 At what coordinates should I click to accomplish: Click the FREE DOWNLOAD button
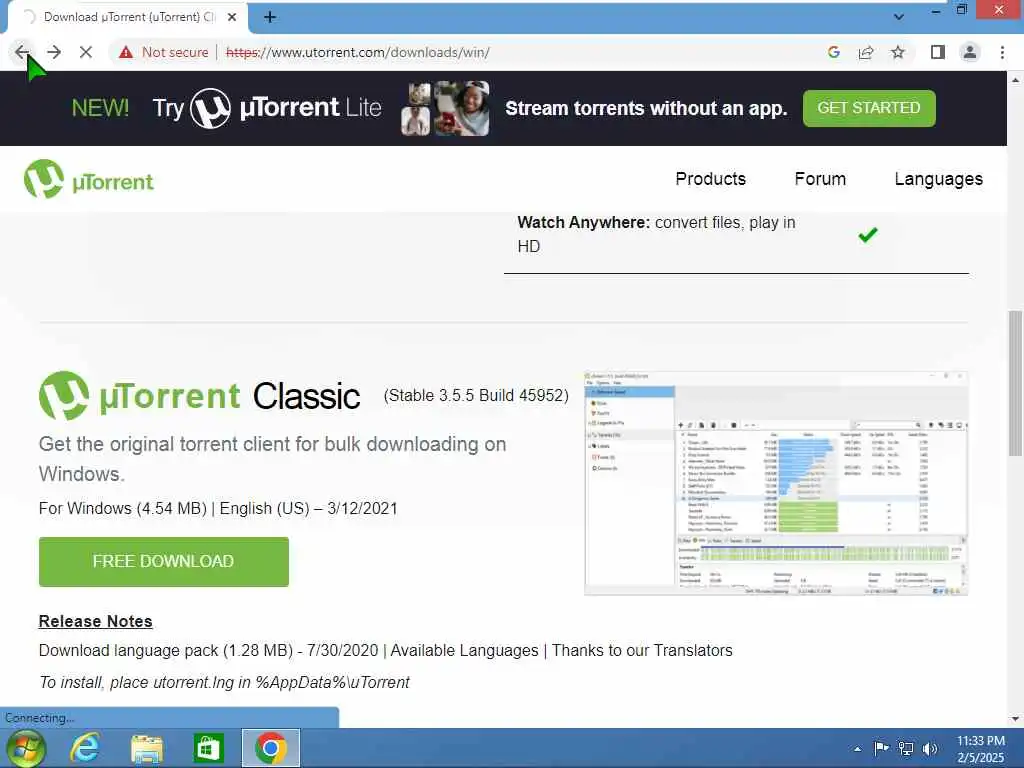point(163,562)
